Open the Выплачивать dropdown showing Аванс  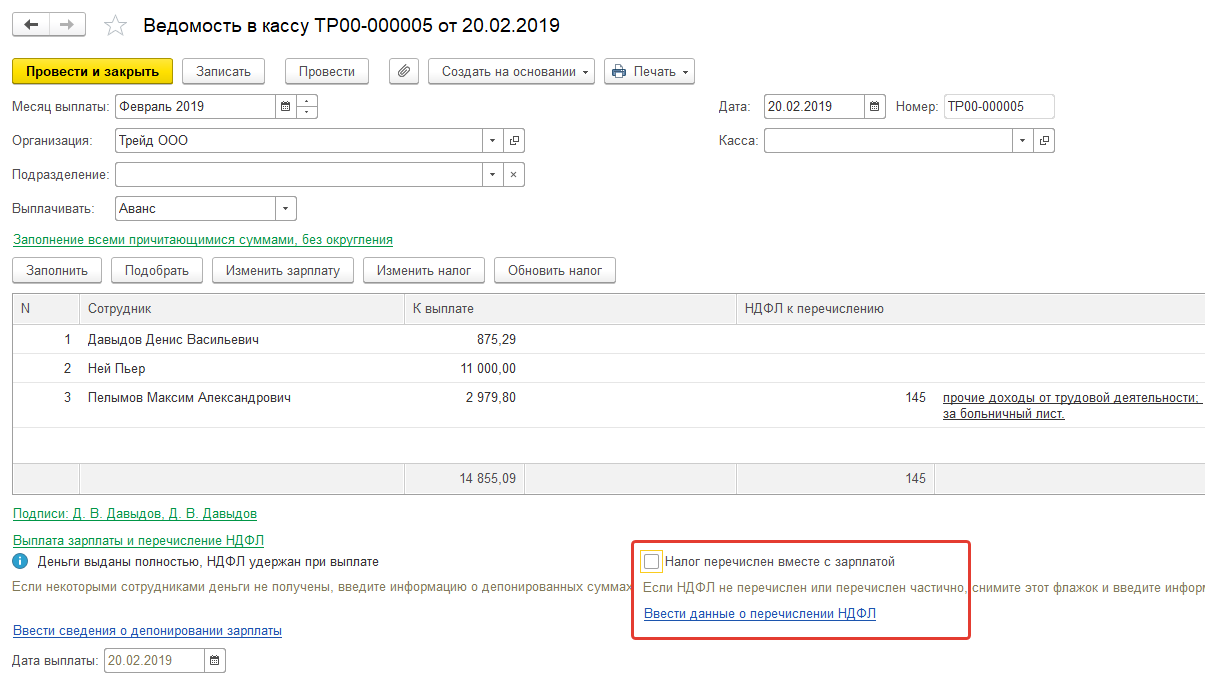[x=286, y=209]
